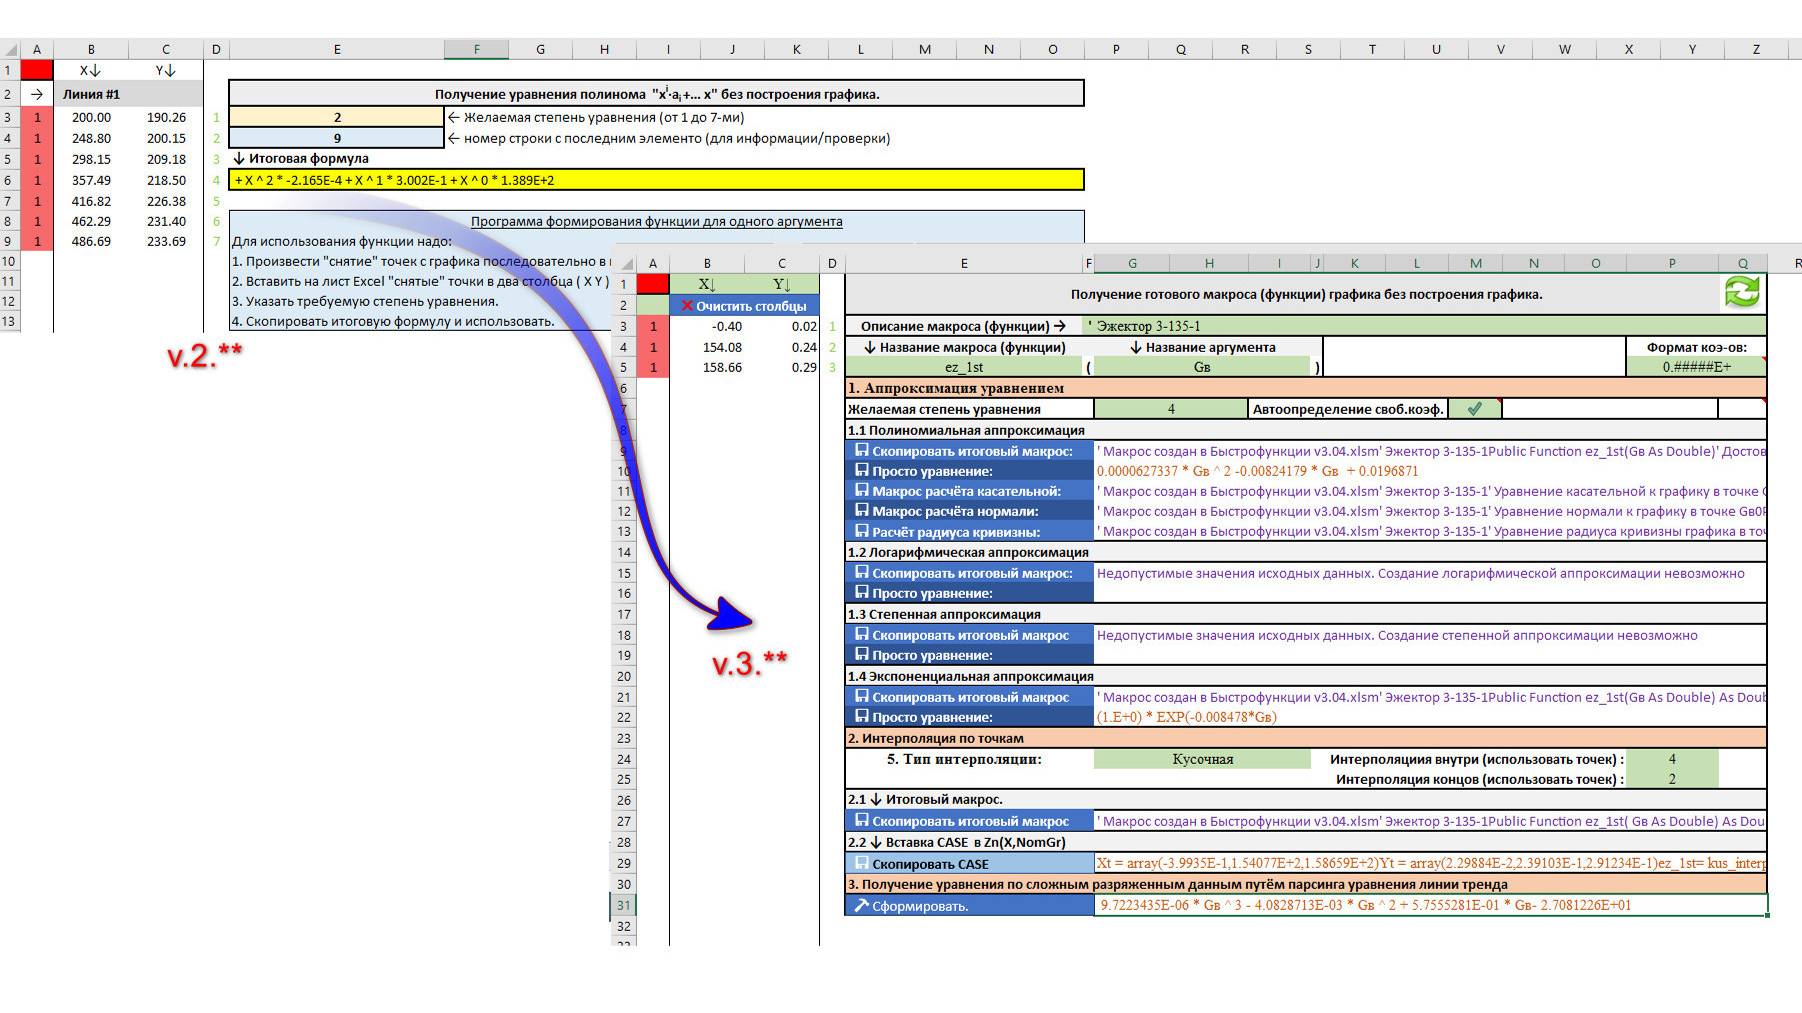Click the red X 'Очистить столбцы' button
Screen dimensions: 1802x1013
tap(744, 305)
